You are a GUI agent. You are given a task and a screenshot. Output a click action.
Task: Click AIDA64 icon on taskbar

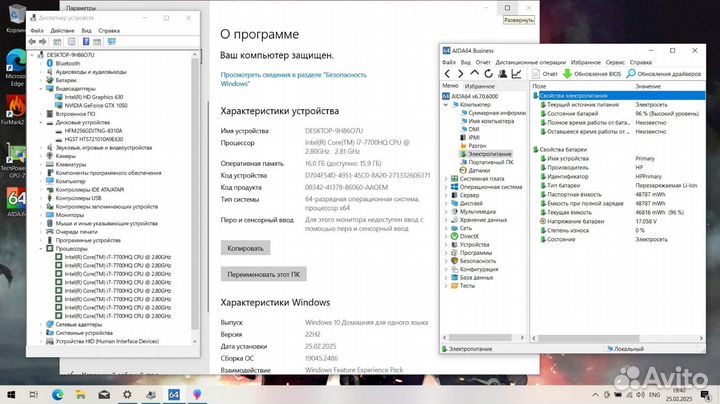(174, 394)
